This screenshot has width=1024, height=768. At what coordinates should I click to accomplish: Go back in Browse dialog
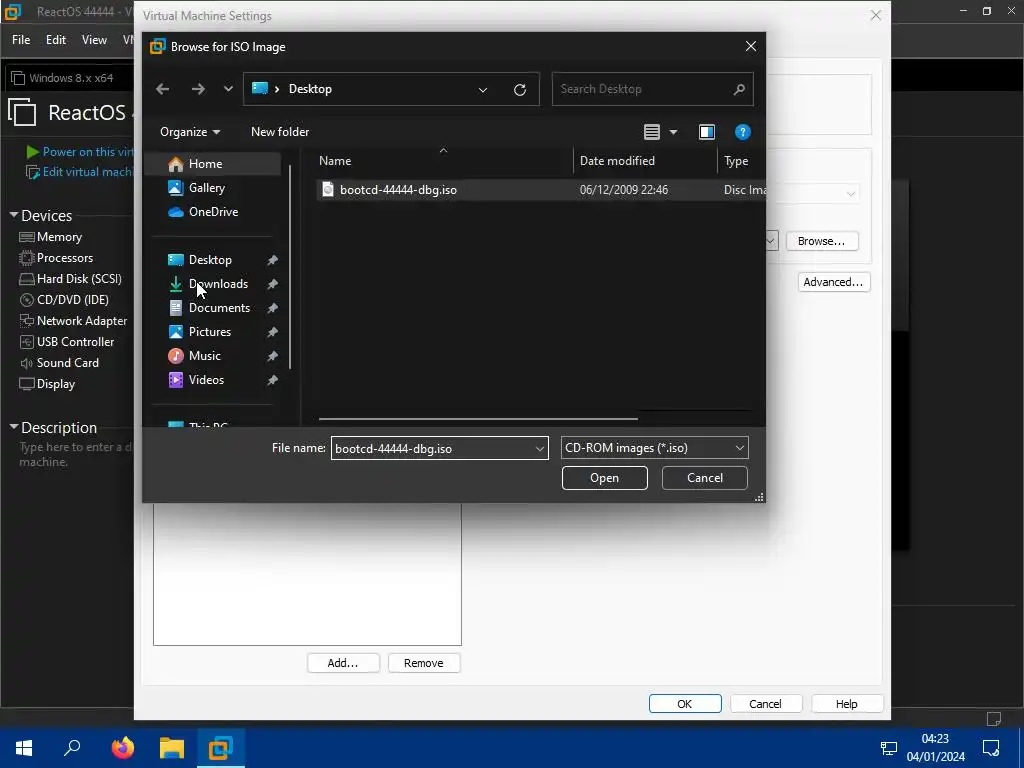[163, 89]
